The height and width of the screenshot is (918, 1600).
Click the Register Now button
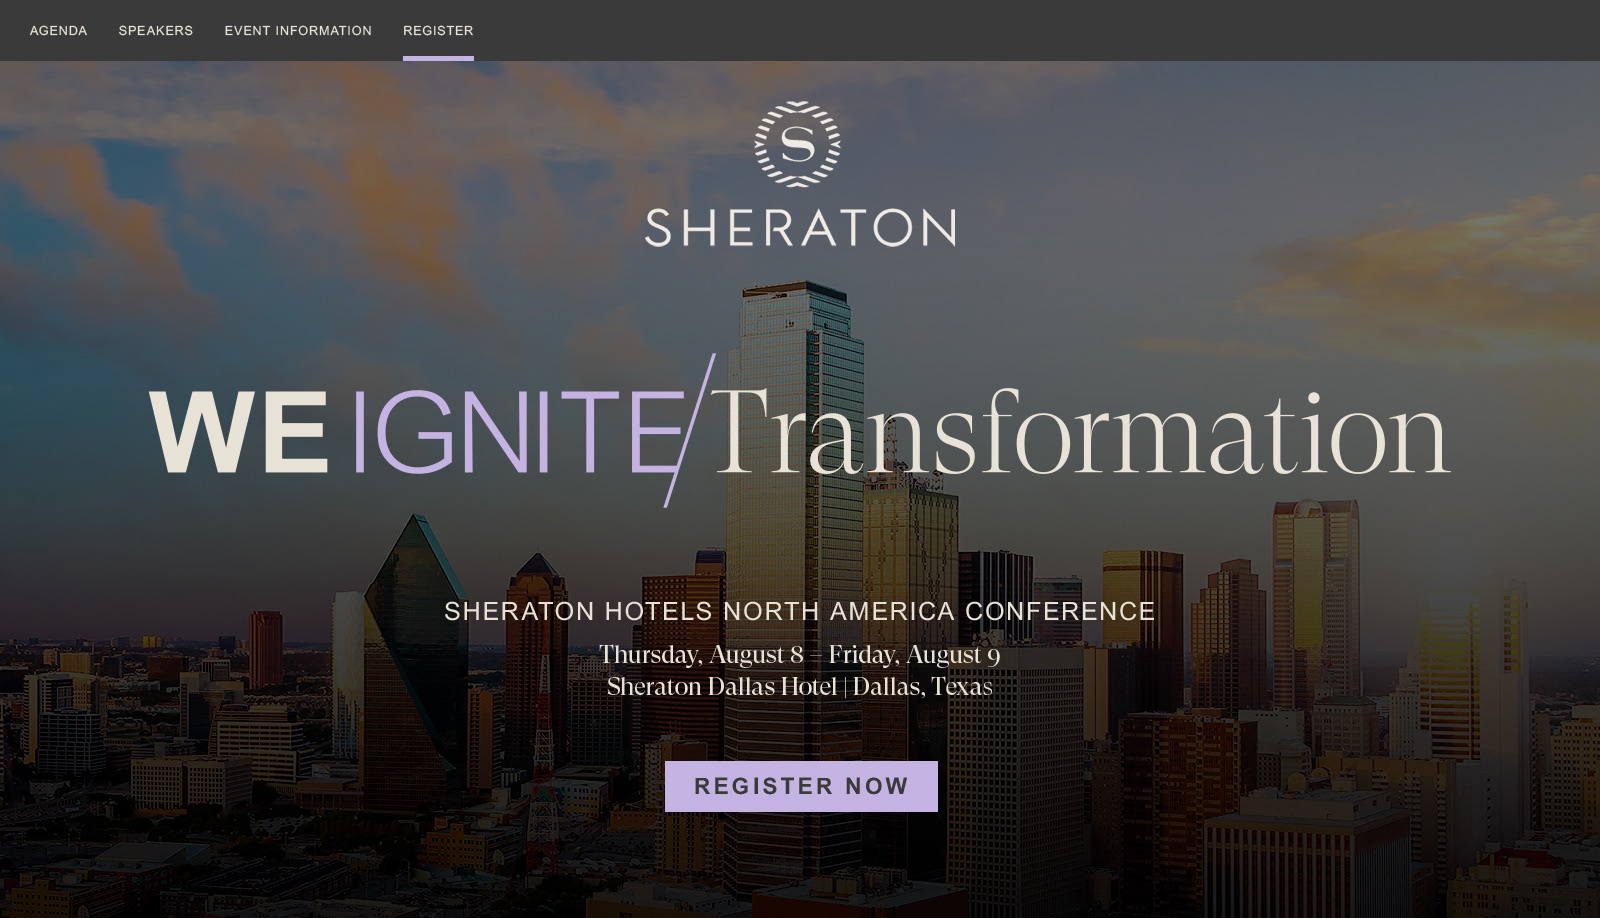click(801, 786)
